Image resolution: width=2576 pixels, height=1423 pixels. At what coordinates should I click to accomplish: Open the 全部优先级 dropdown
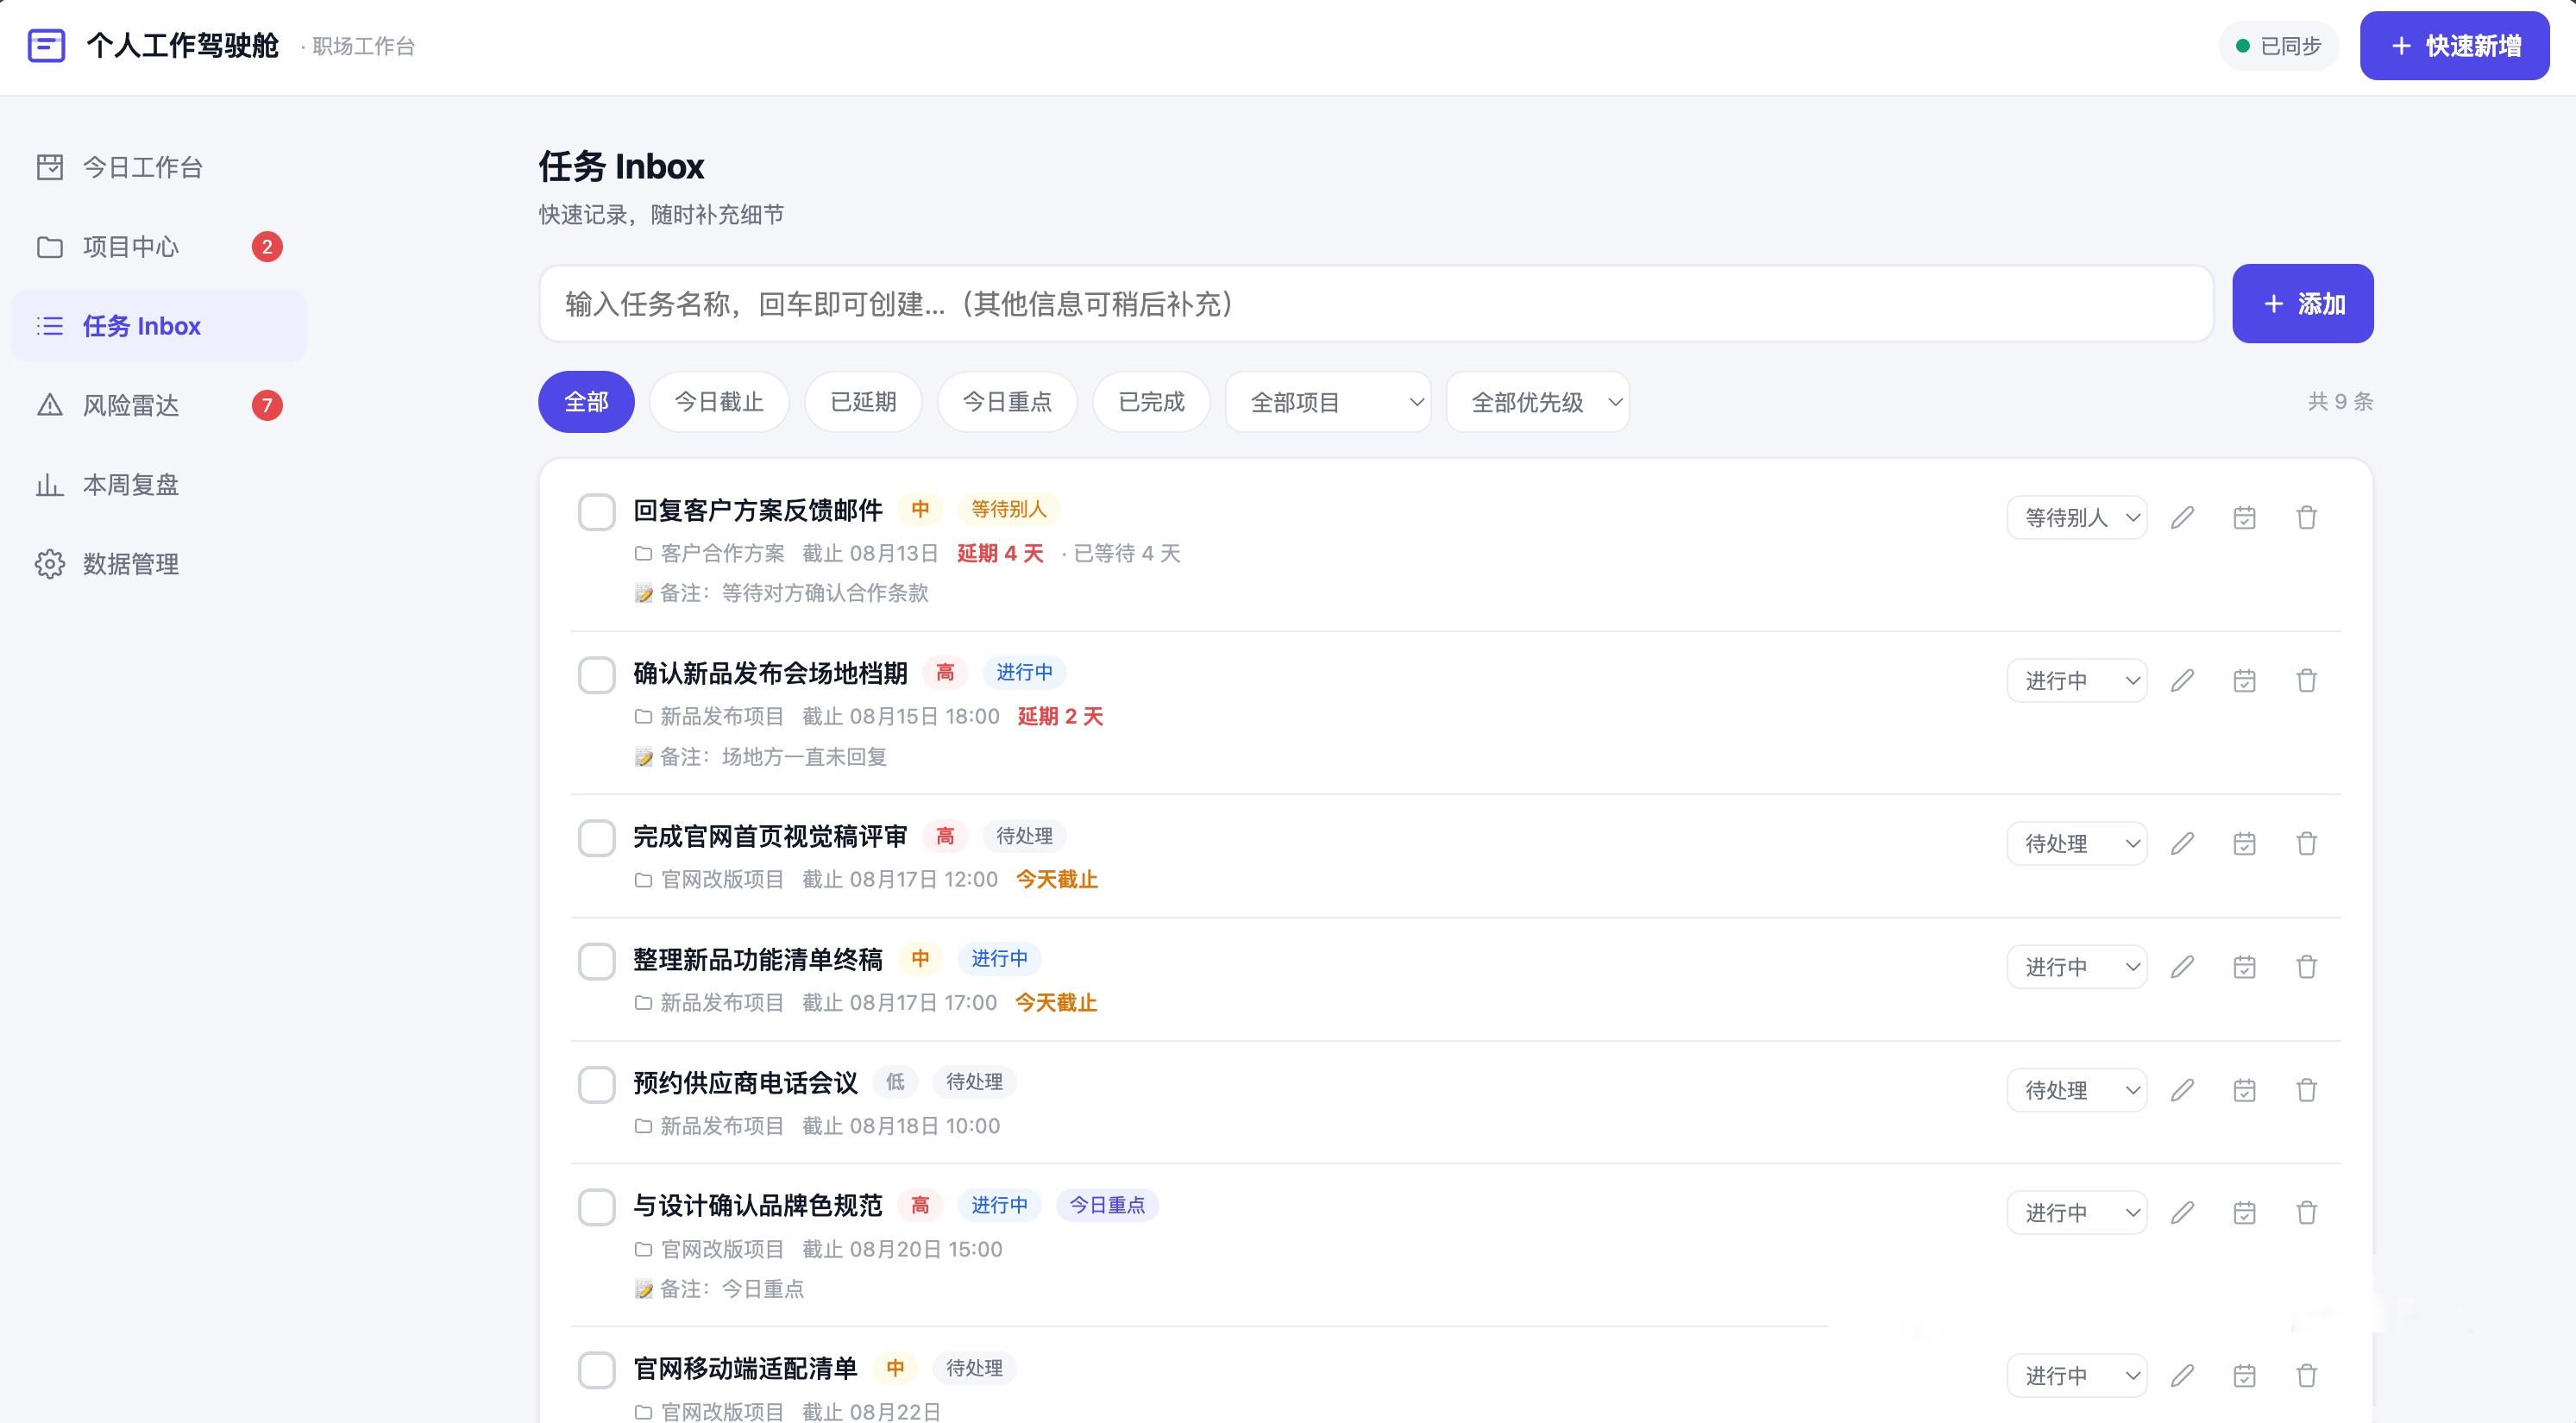point(1537,402)
